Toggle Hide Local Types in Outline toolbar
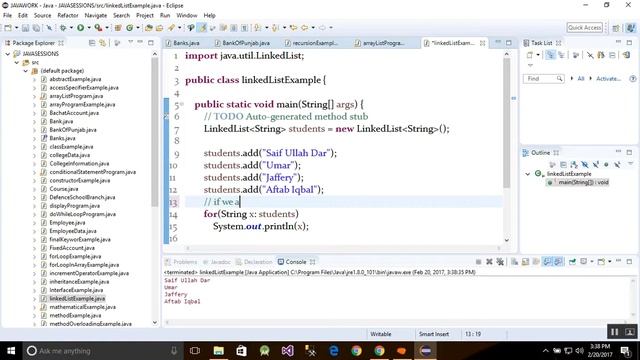The image size is (640, 360). pyautogui.click(x=617, y=164)
